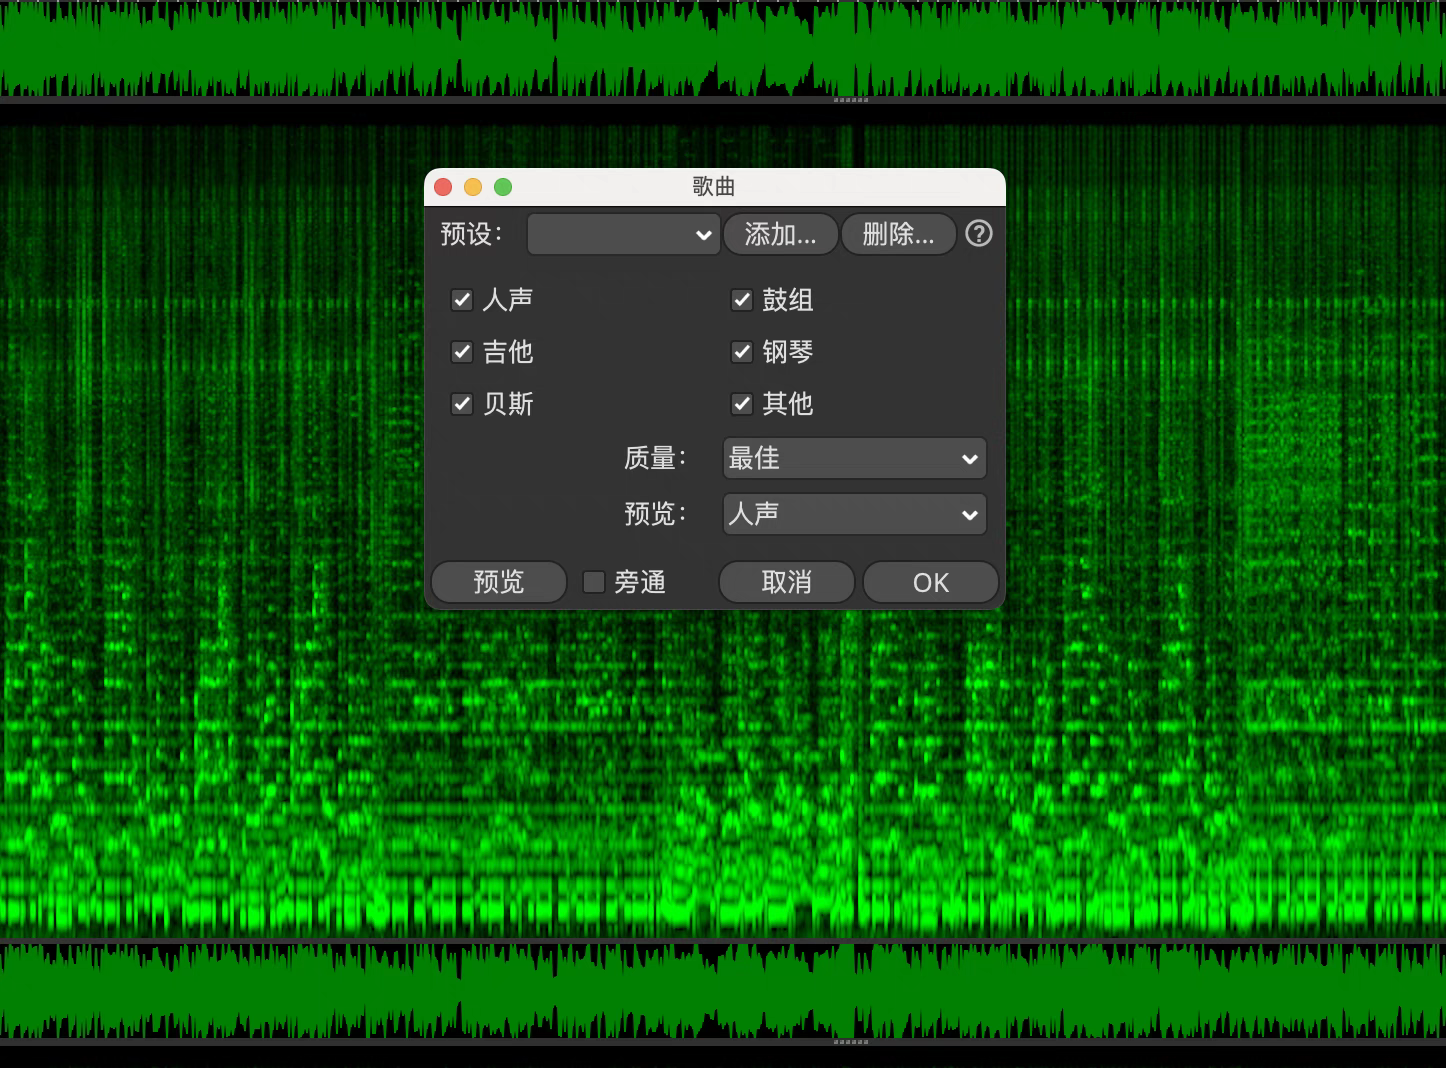Viewport: 1446px width, 1068px height.
Task: Enable the 旁通 bypass checkbox
Action: coord(594,582)
